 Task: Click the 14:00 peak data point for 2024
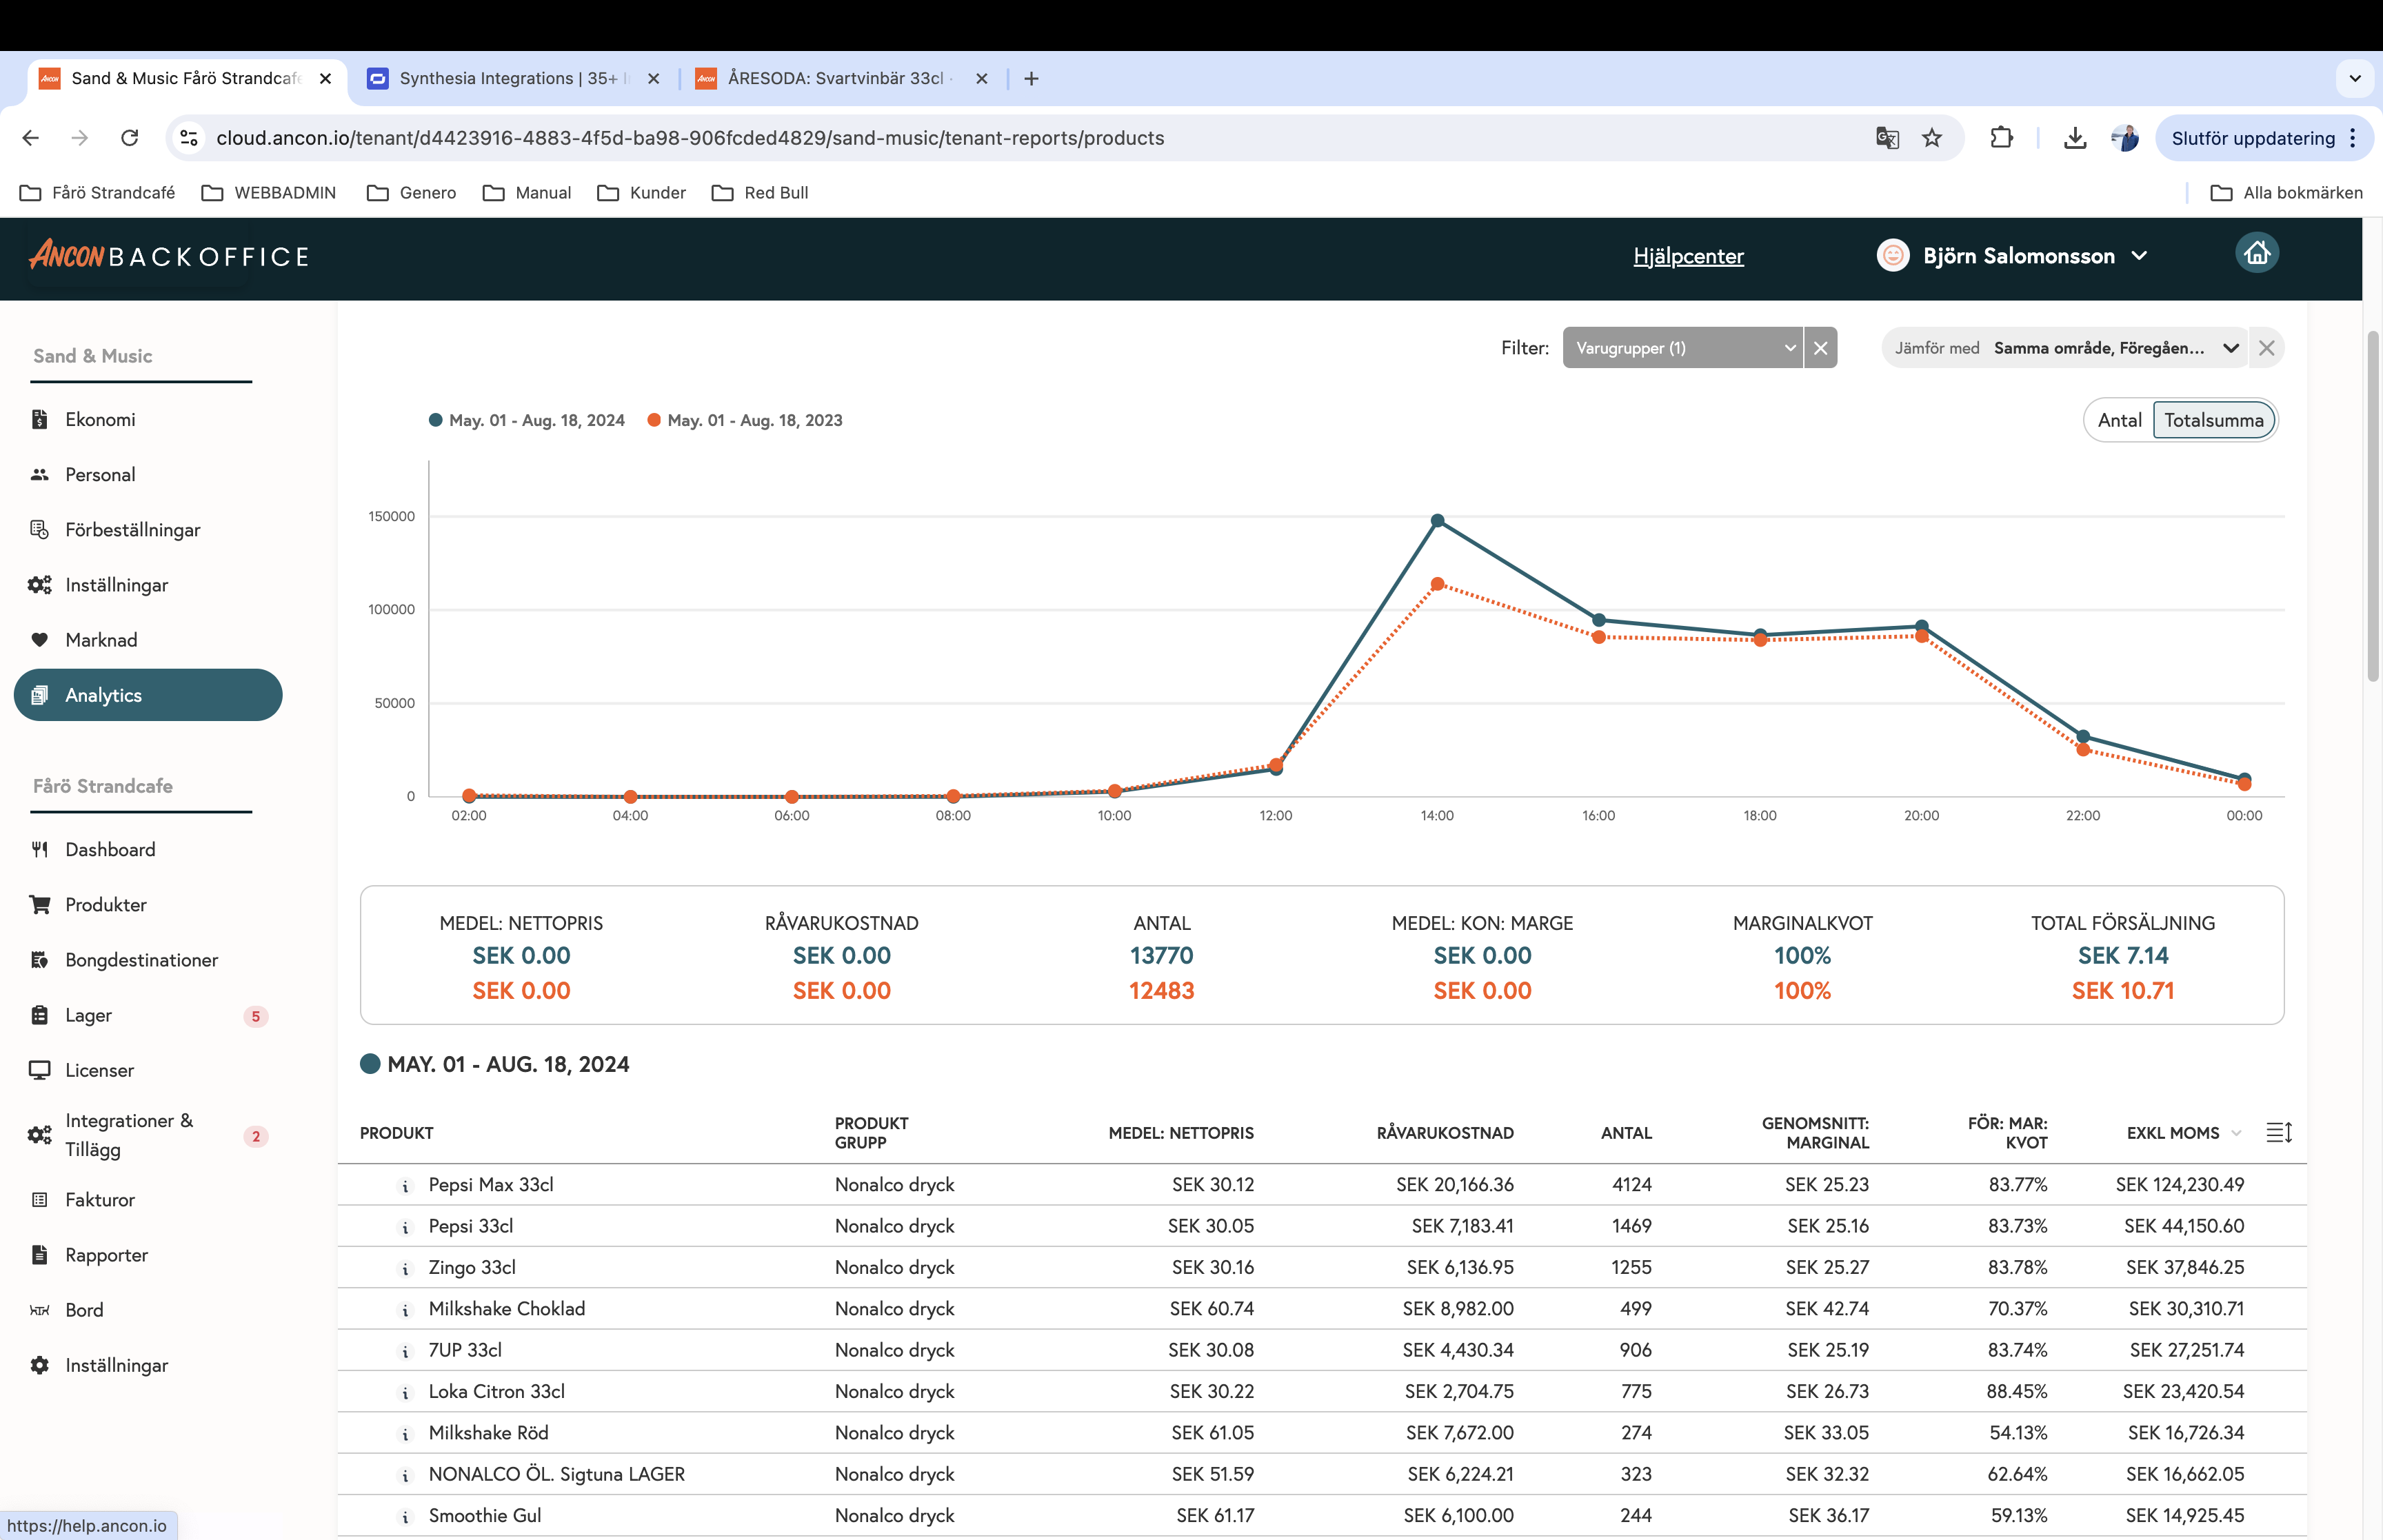tap(1437, 521)
